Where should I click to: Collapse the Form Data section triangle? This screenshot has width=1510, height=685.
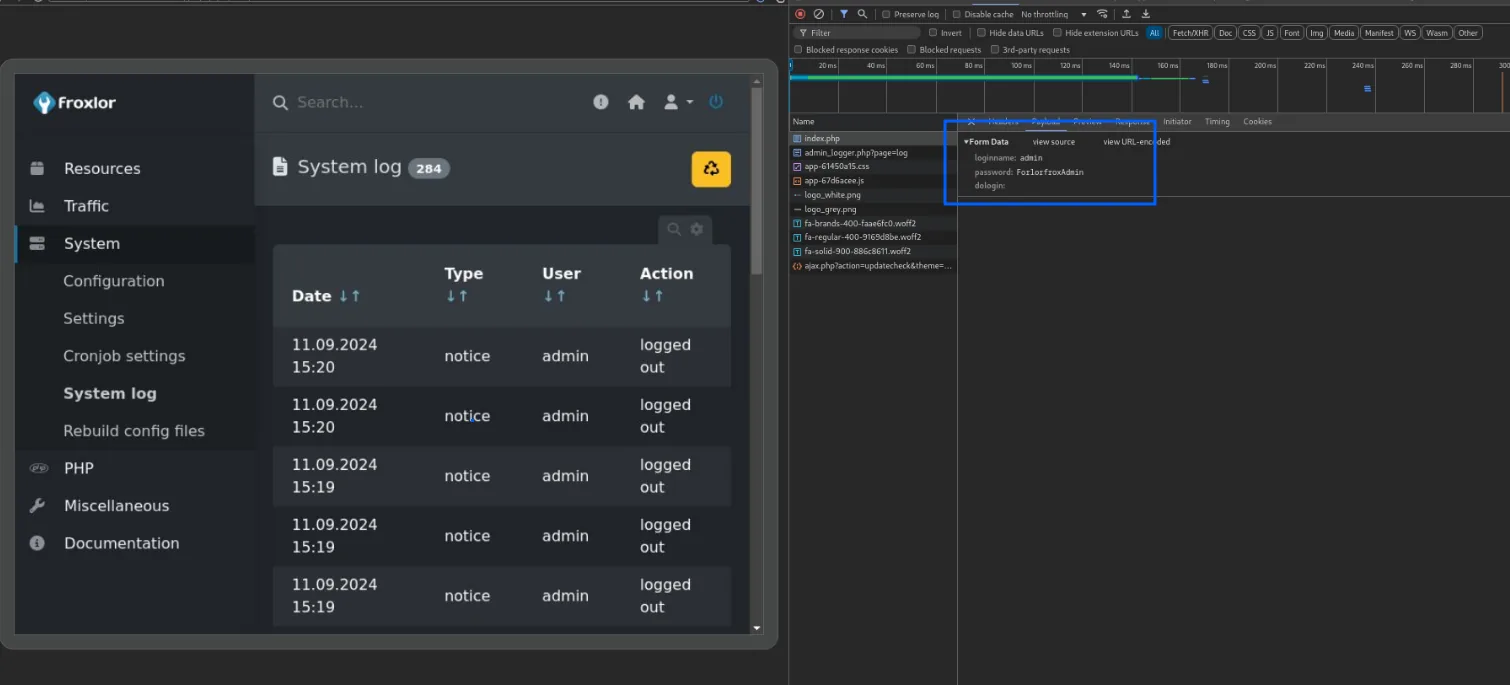coord(966,142)
